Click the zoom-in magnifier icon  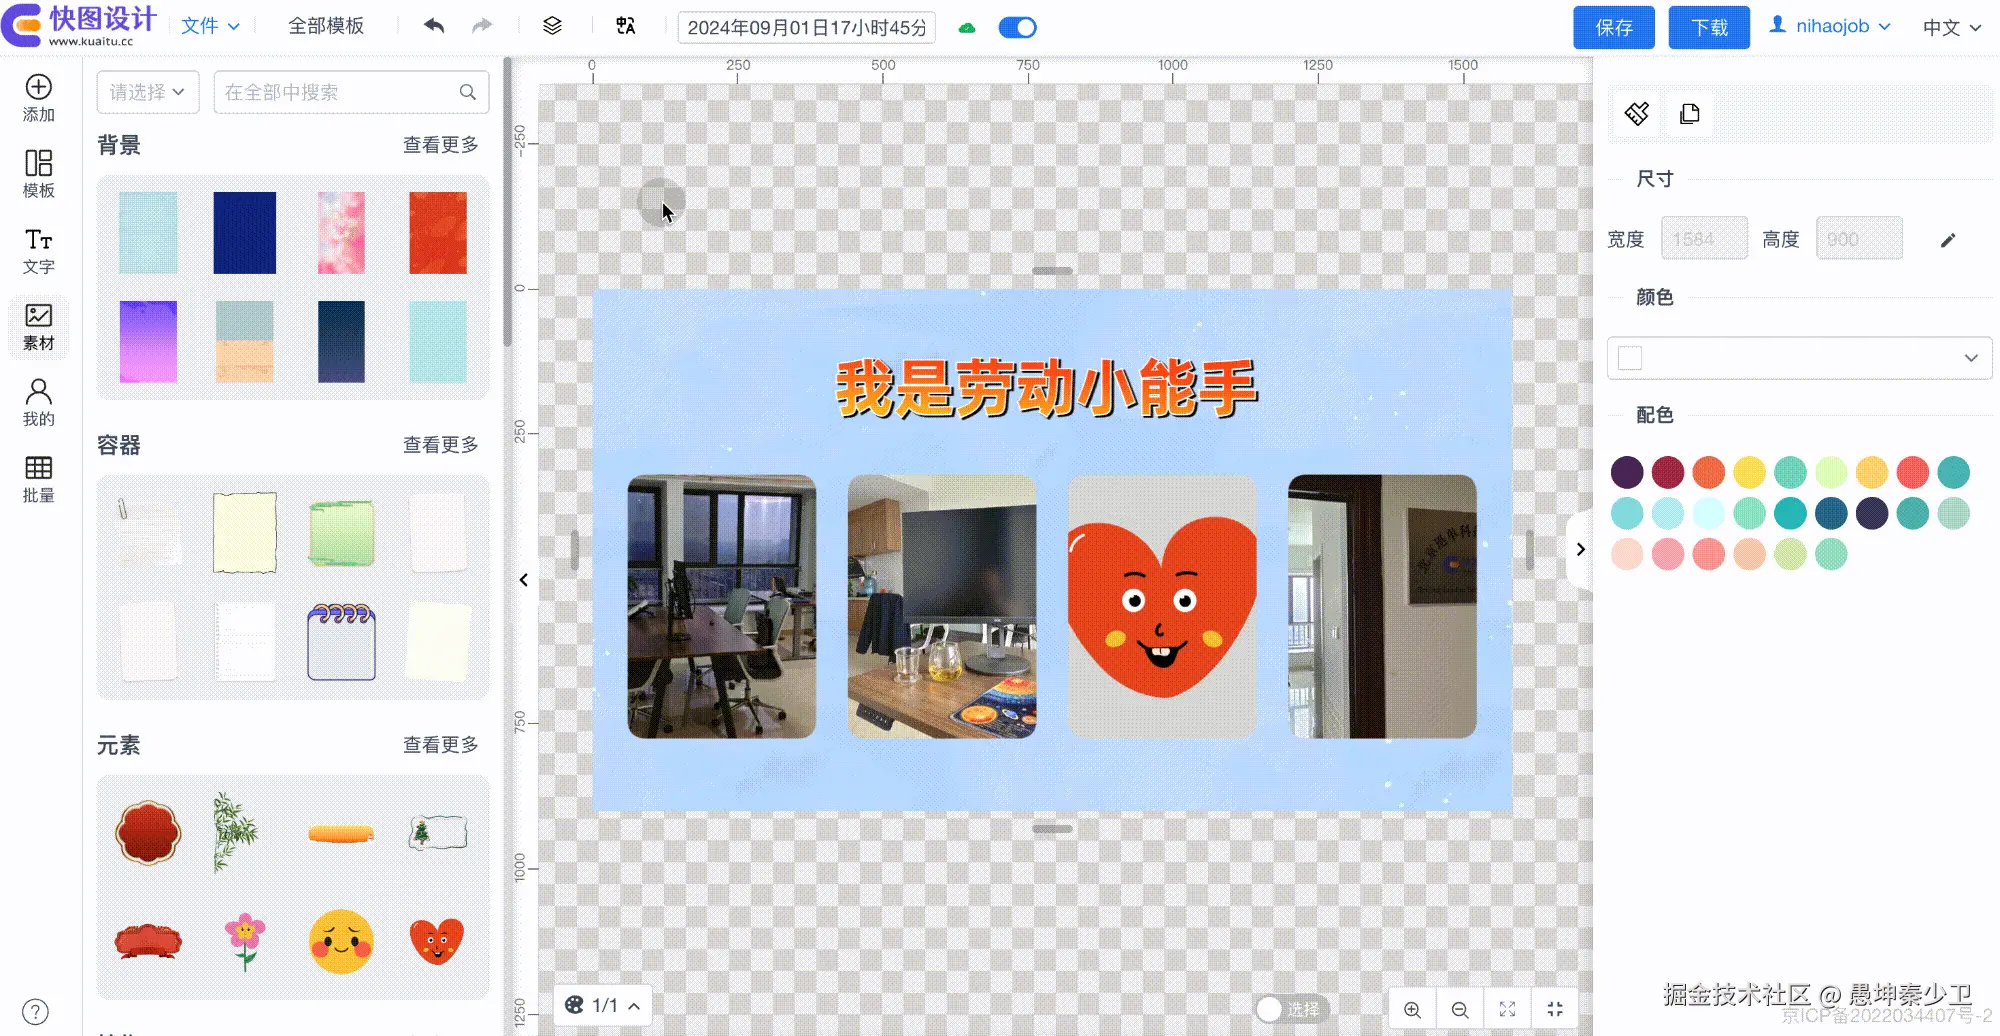1411,1008
